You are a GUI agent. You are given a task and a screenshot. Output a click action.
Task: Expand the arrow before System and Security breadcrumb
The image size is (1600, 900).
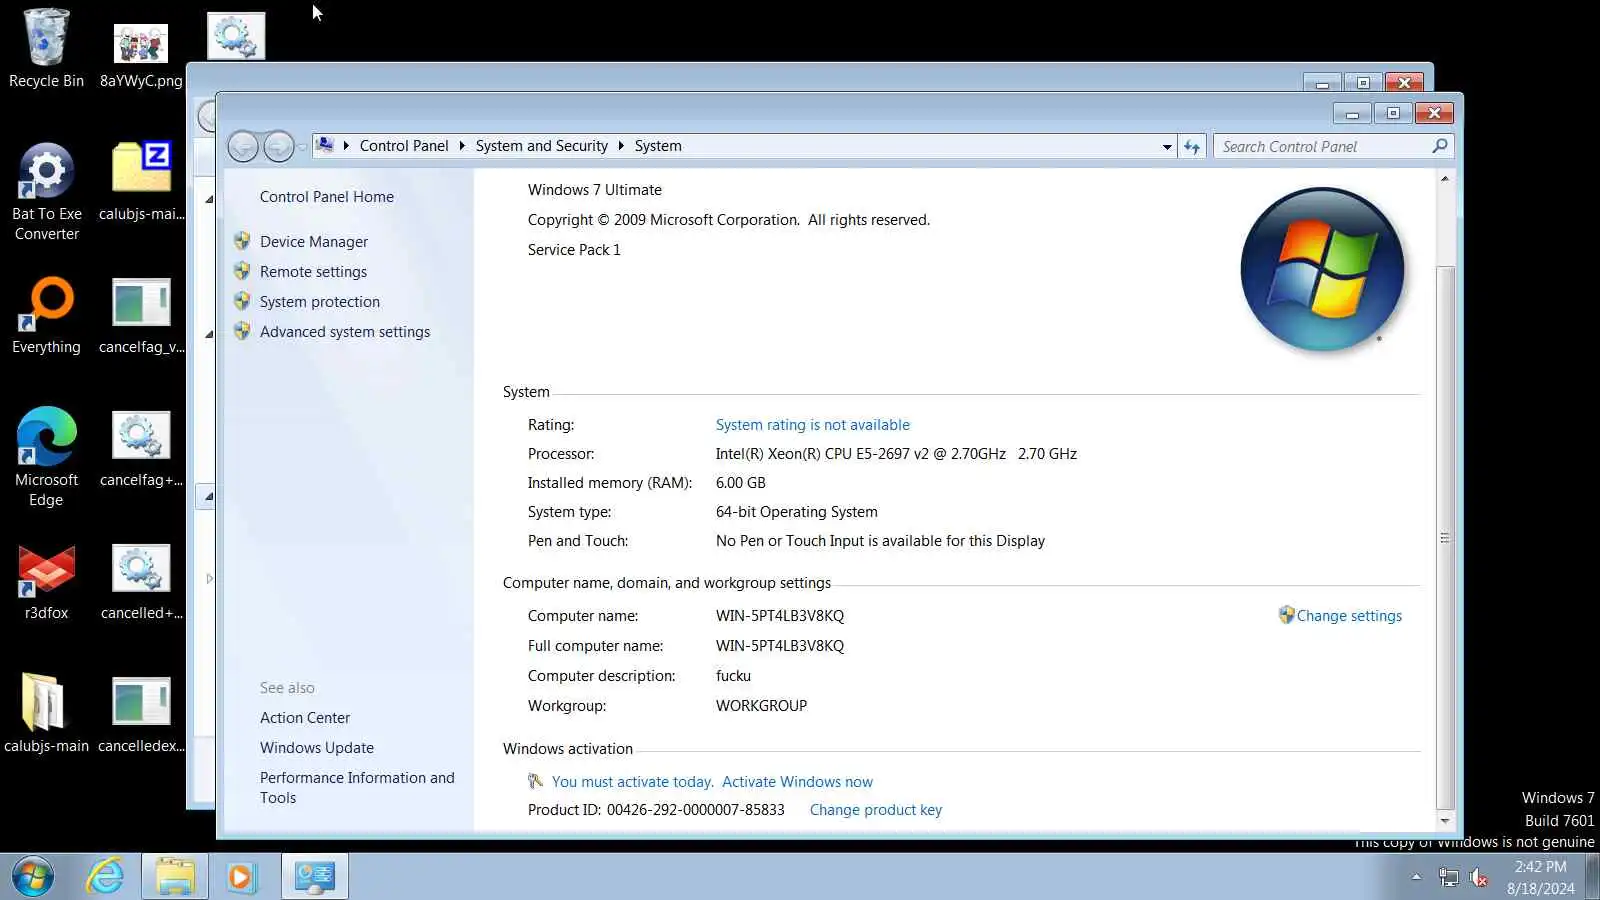462,146
